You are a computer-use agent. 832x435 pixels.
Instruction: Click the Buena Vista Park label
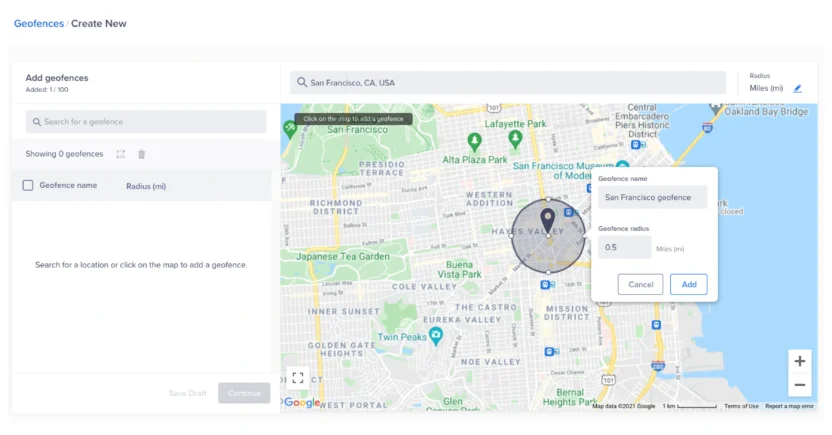pos(460,269)
